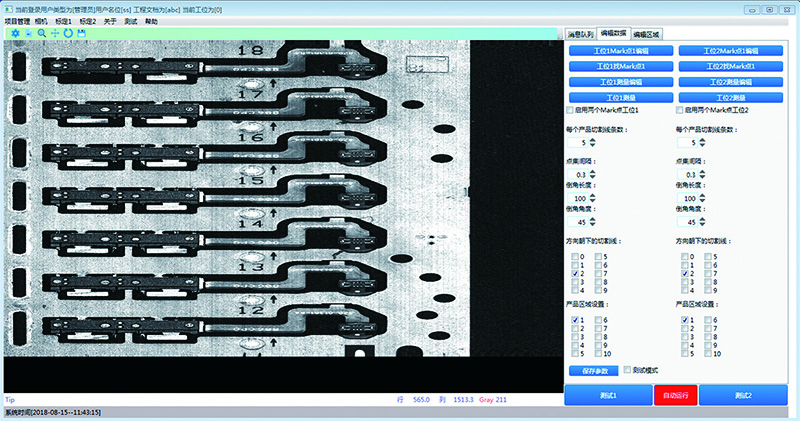Image resolution: width=800 pixels, height=421 pixels.
Task: Open the 相机 menu
Action: pos(40,20)
